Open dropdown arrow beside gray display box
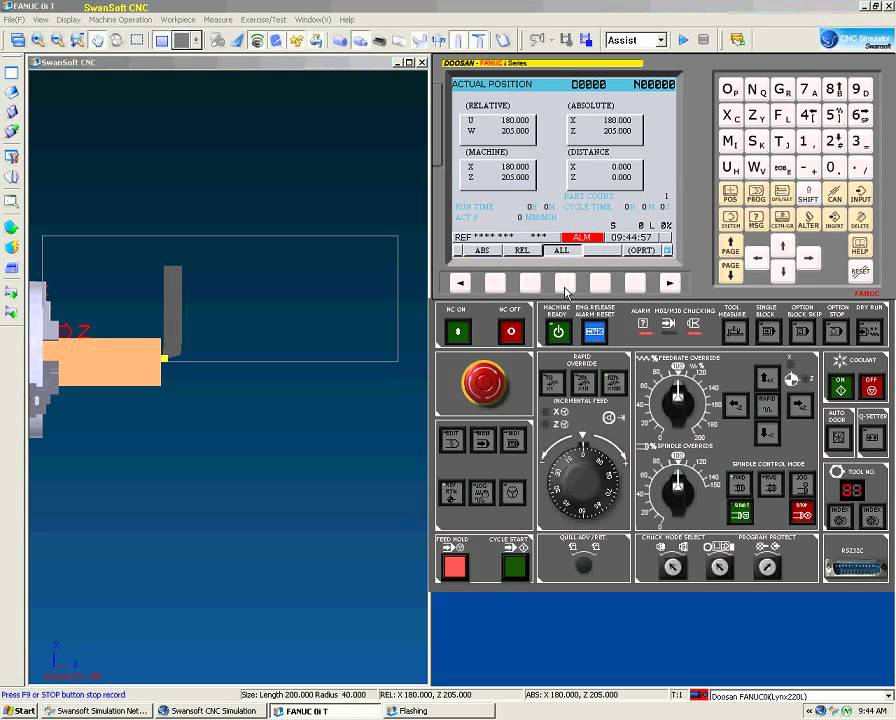The width and height of the screenshot is (896, 720). click(197, 40)
